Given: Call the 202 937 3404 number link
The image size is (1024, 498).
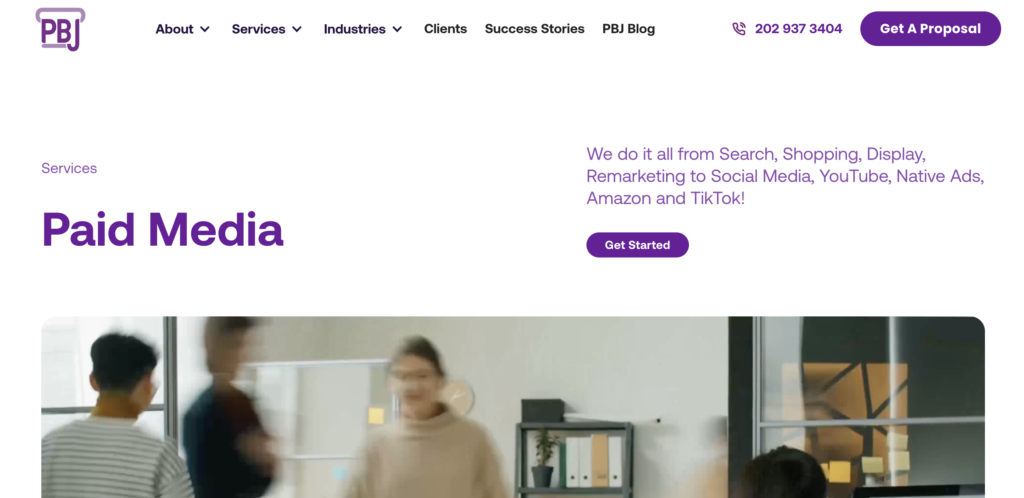Looking at the screenshot, I should (799, 29).
